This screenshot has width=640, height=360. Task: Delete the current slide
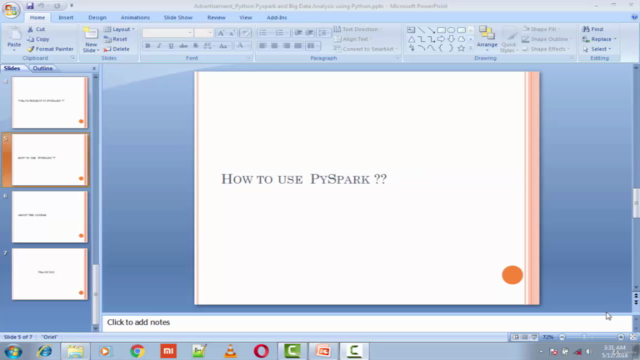tap(116, 49)
